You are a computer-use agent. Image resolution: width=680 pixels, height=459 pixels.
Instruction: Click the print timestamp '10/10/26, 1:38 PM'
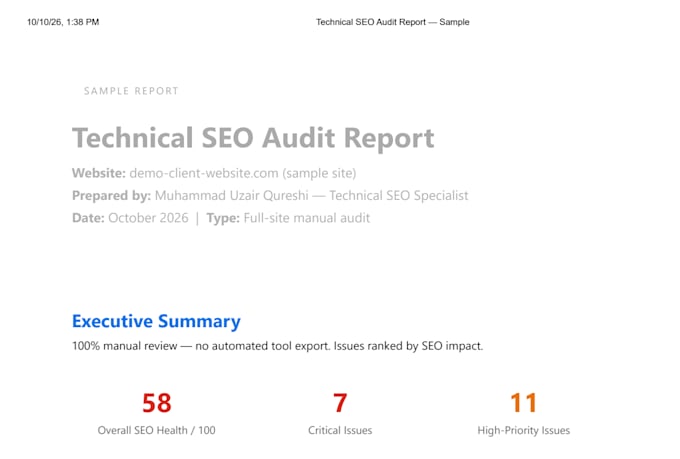tap(63, 22)
